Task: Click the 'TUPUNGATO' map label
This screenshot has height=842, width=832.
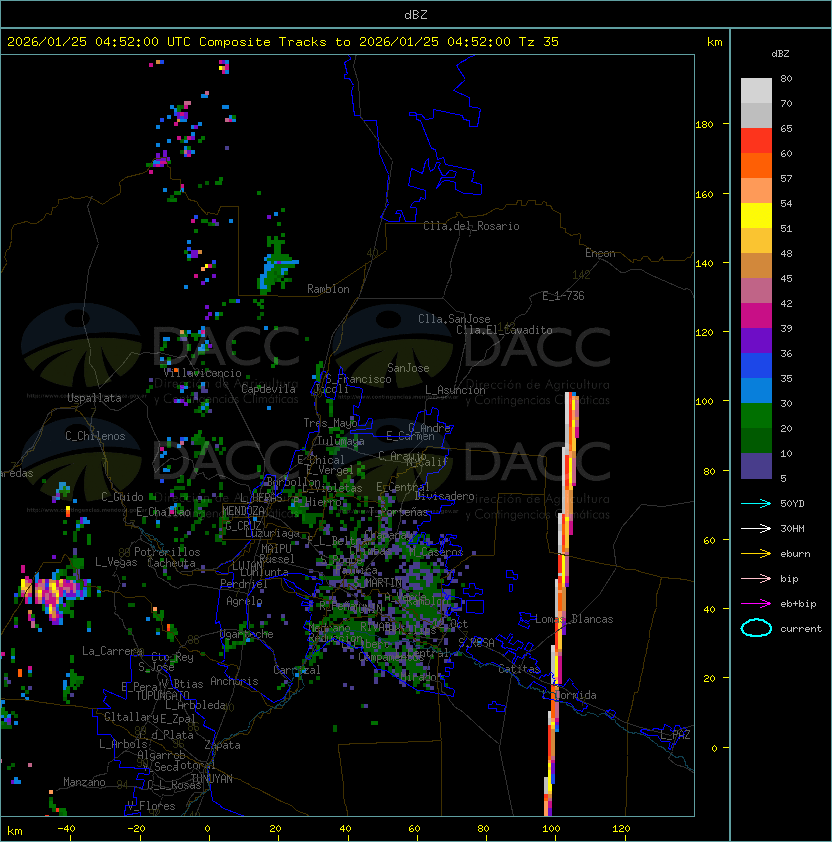Action: [x=162, y=696]
